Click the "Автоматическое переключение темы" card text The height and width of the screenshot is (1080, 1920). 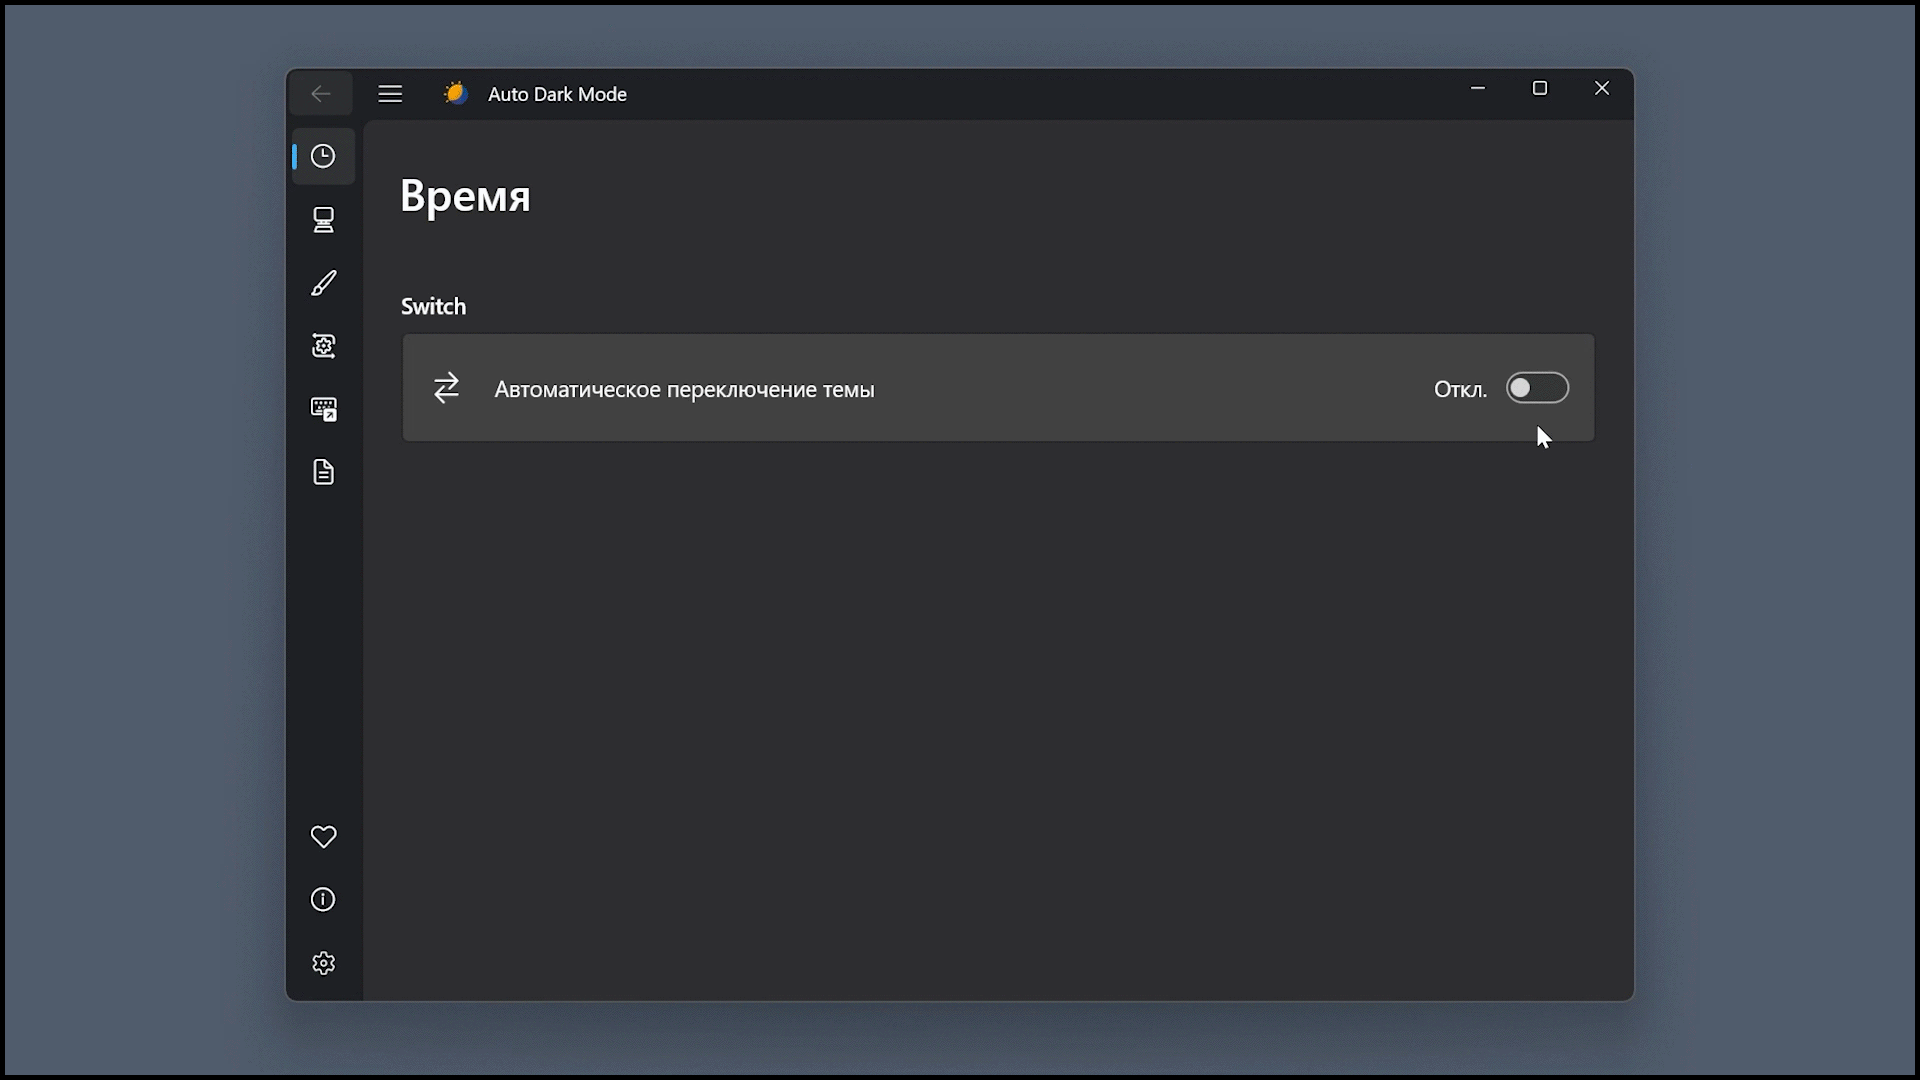[x=684, y=390]
